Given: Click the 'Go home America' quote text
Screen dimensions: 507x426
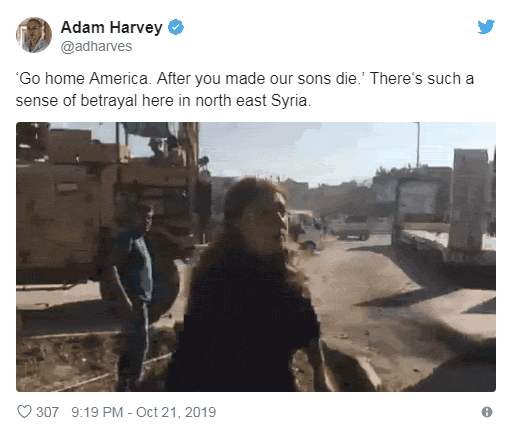Looking at the screenshot, I should (x=82, y=79).
